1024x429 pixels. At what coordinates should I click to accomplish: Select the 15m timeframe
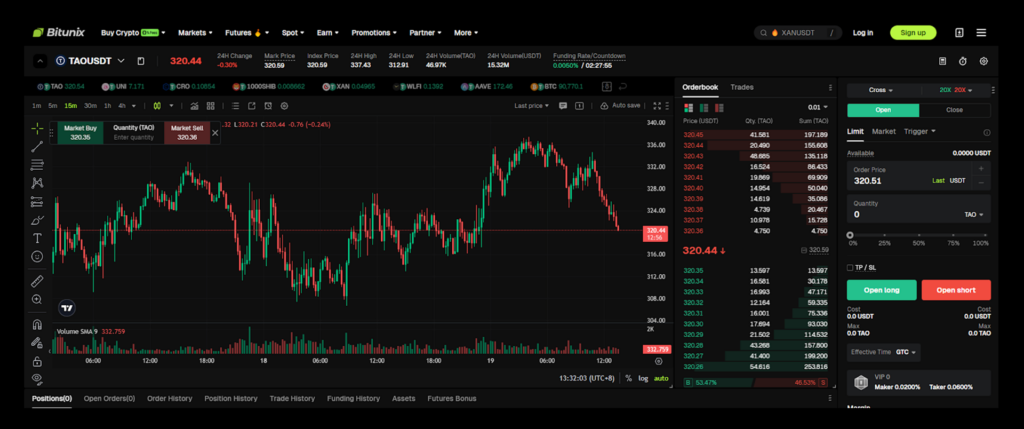pos(70,106)
